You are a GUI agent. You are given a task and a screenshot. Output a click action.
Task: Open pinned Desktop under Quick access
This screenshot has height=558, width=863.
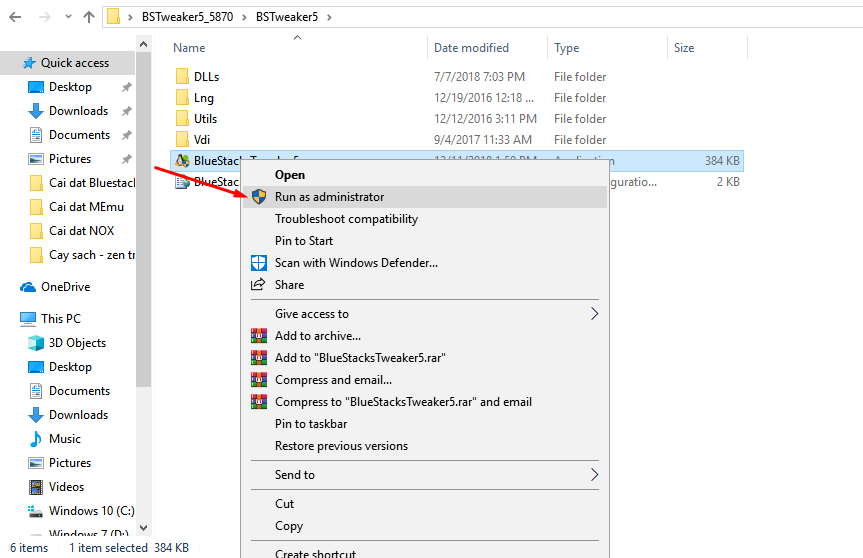coord(70,87)
